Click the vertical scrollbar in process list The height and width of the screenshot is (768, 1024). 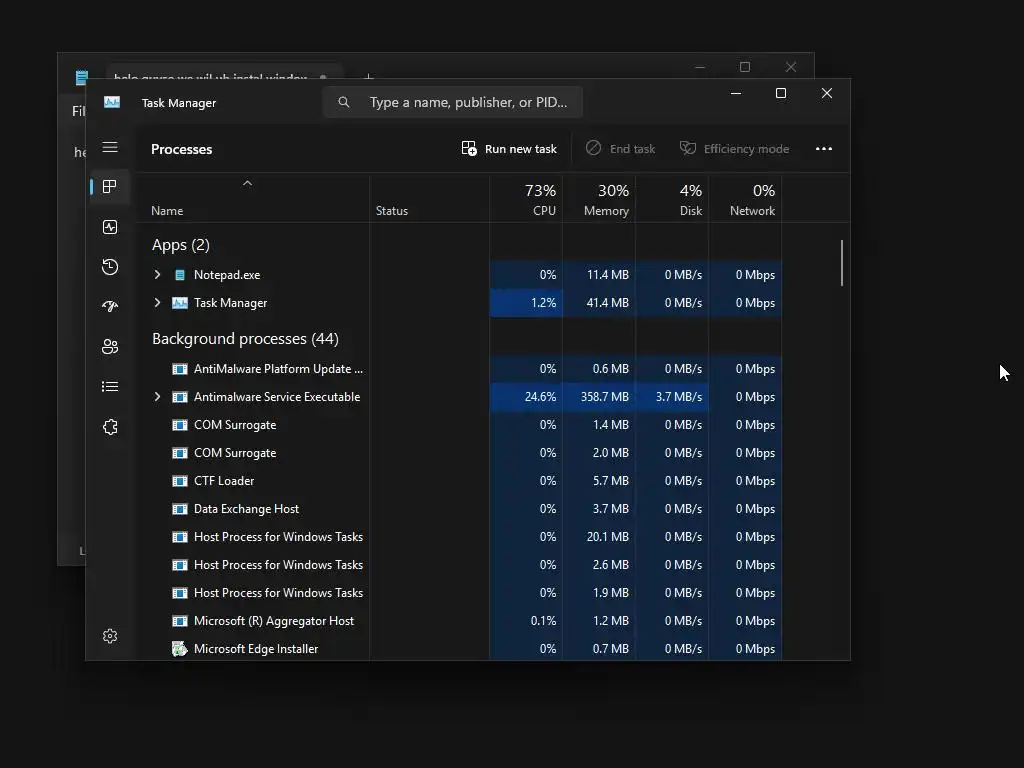pyautogui.click(x=842, y=263)
